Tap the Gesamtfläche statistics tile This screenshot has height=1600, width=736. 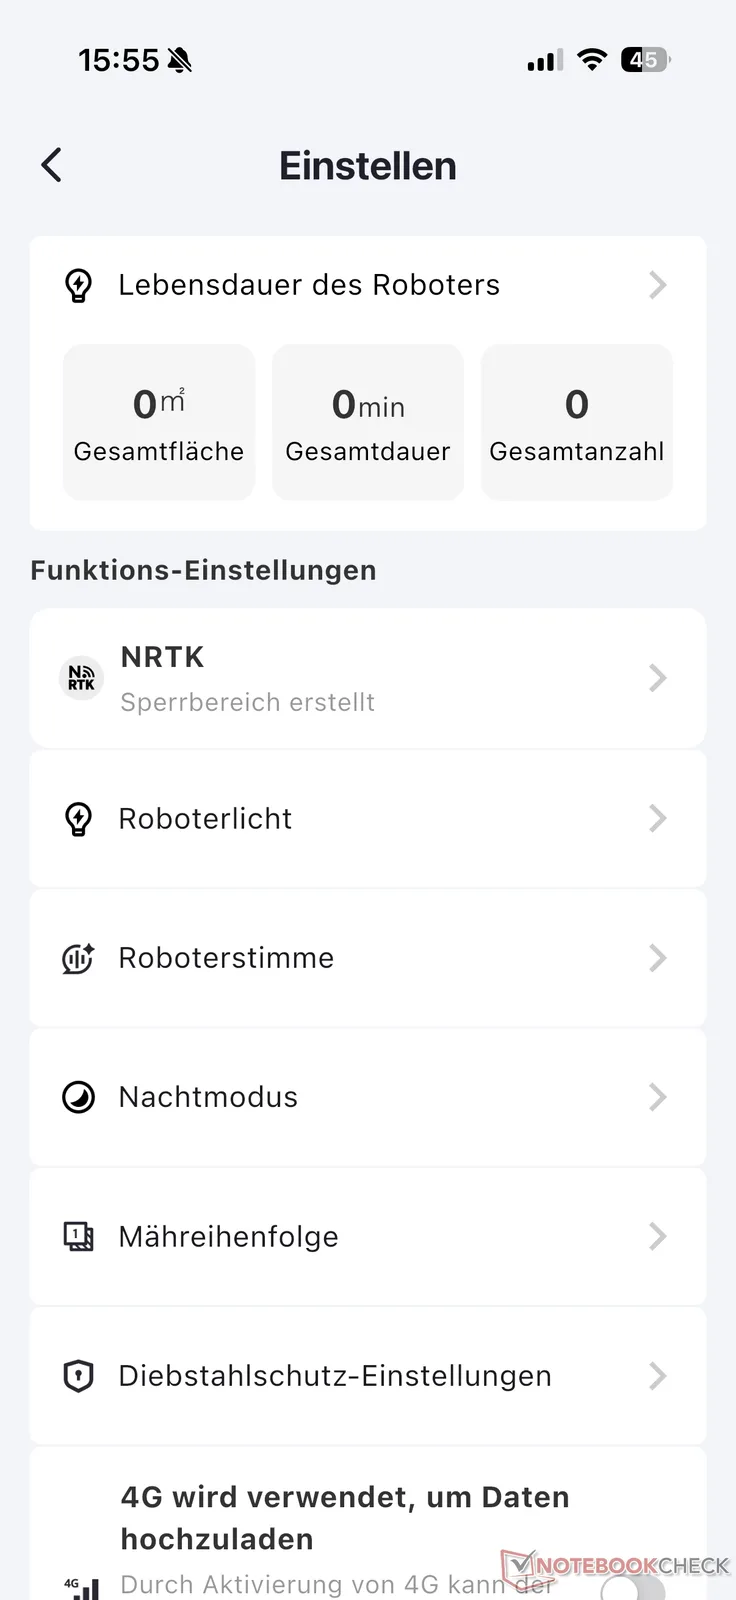[x=159, y=422]
